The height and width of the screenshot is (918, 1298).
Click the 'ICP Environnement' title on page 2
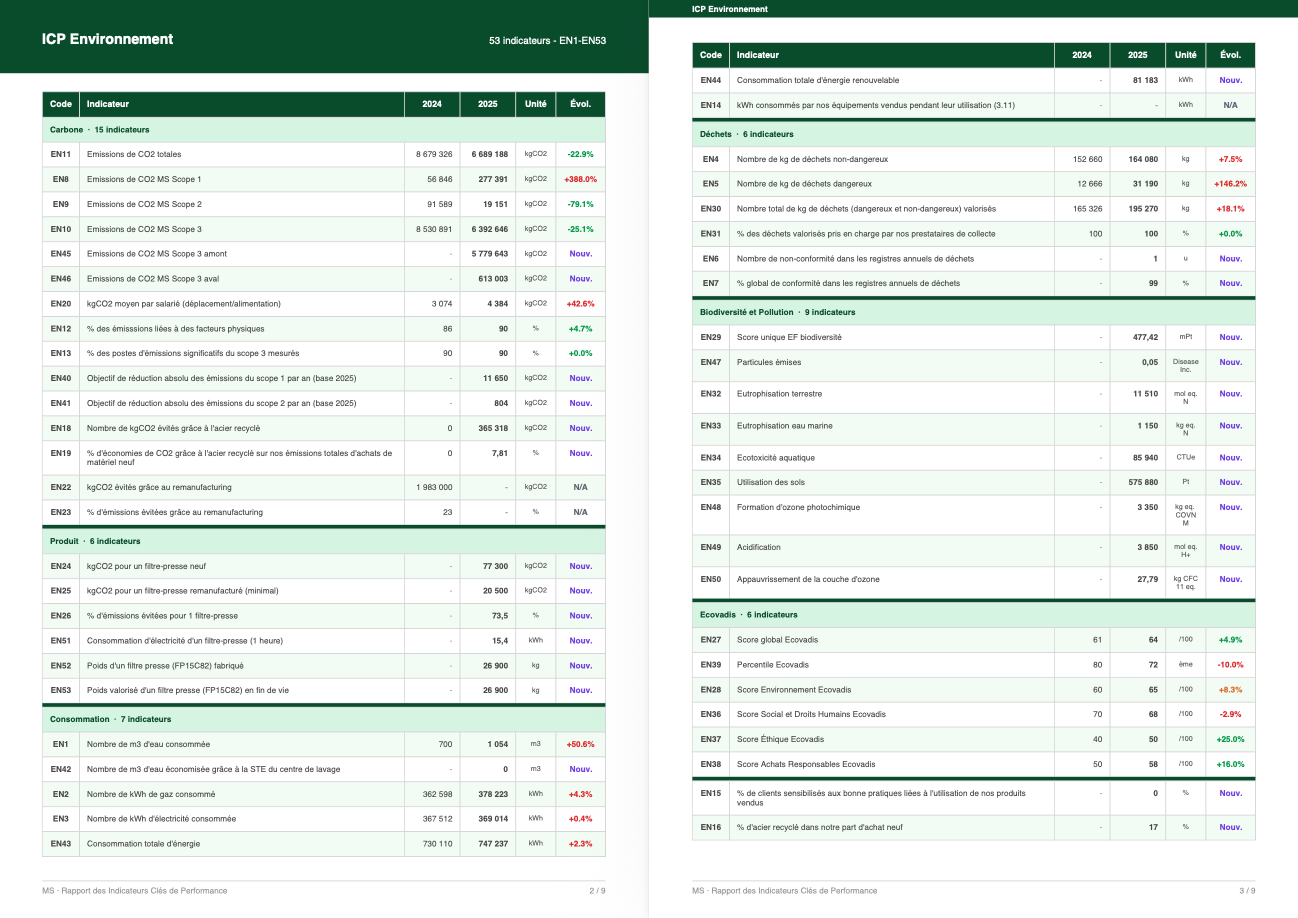click(107, 39)
